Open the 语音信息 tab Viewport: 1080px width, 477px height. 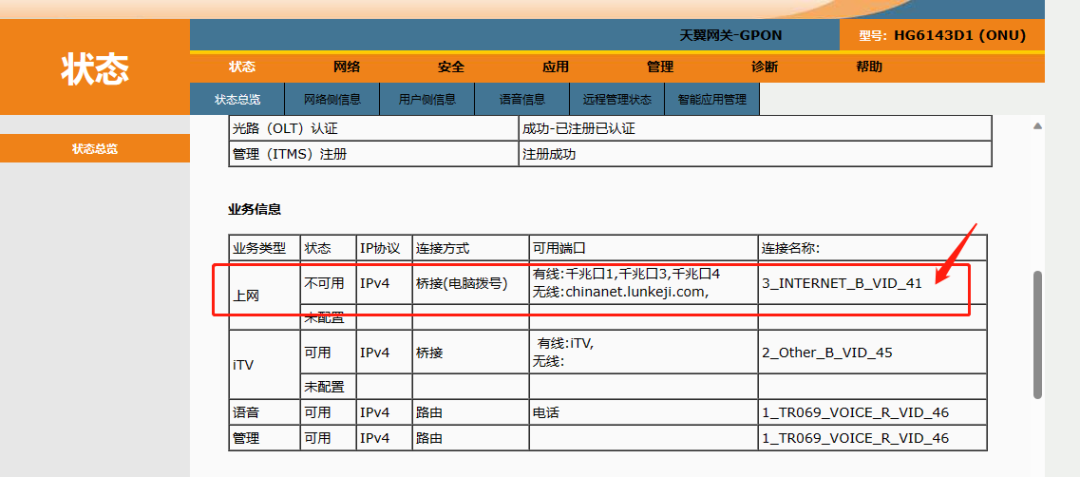point(523,100)
